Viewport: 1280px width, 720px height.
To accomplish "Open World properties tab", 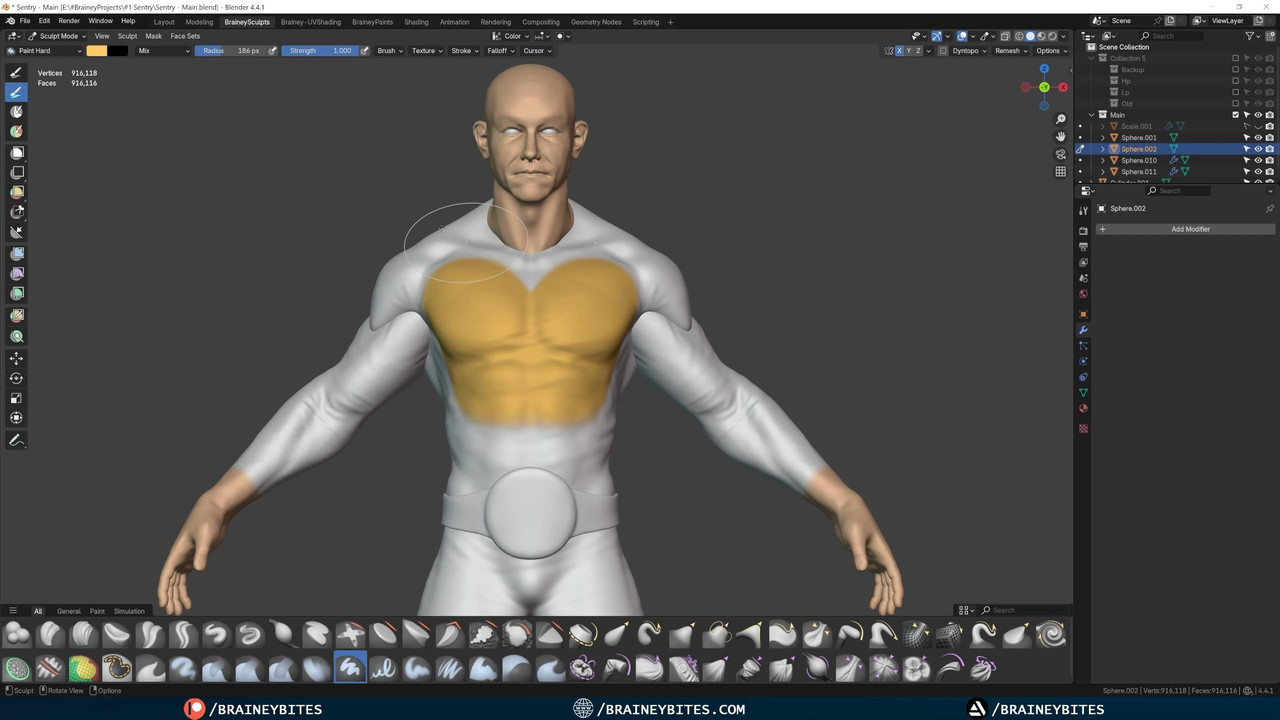I will point(1083,294).
